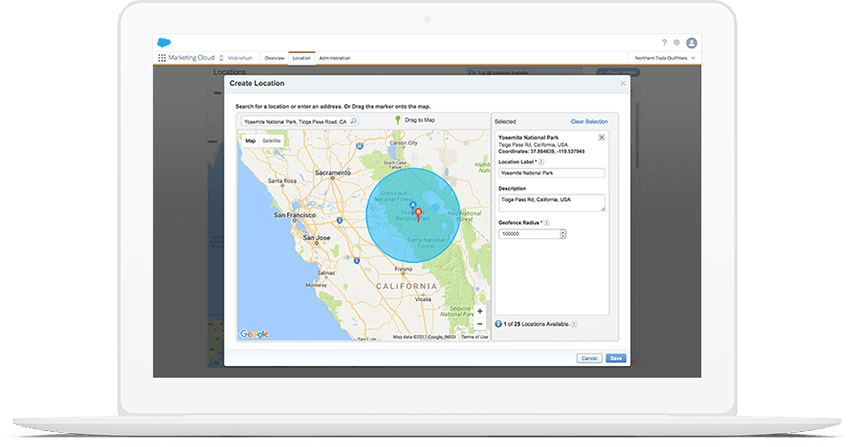
Task: Click the MobilePush phone icon
Action: coord(221,58)
